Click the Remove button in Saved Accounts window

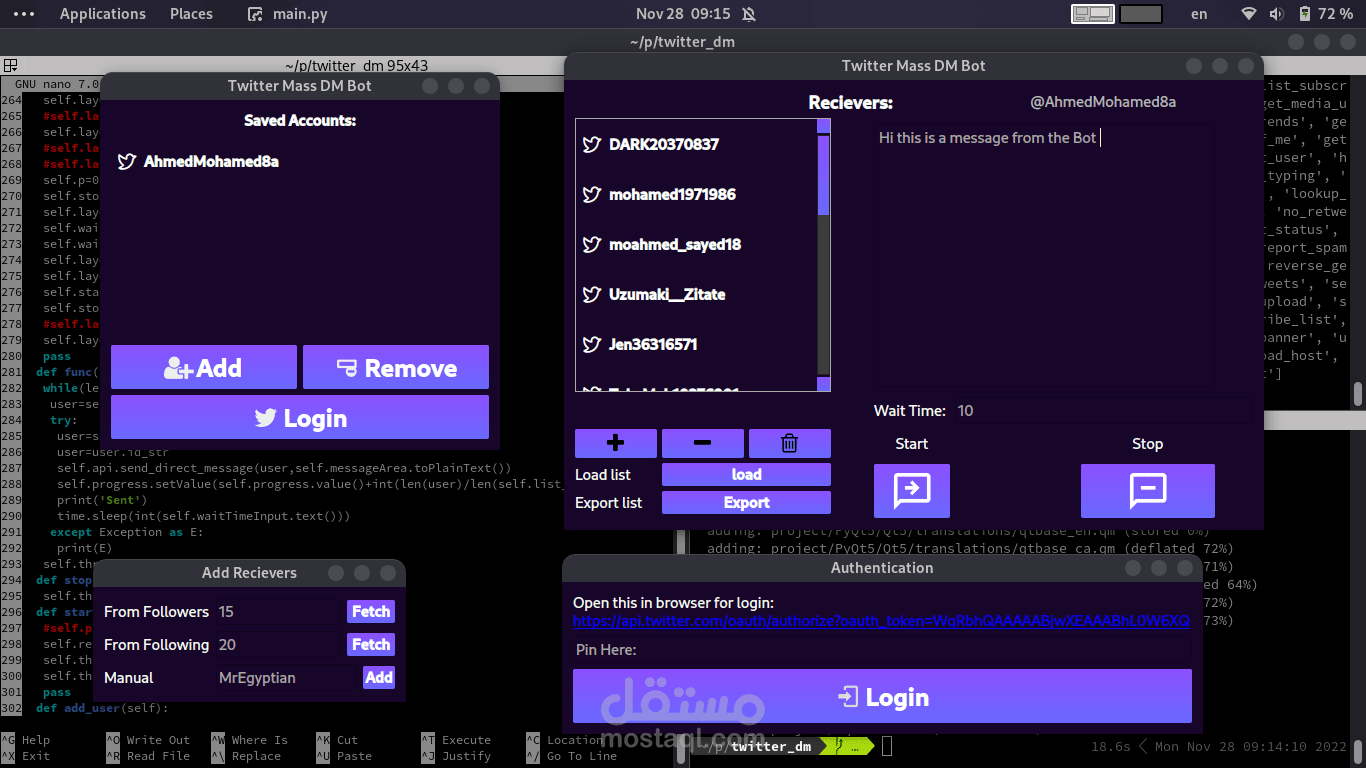pos(396,367)
